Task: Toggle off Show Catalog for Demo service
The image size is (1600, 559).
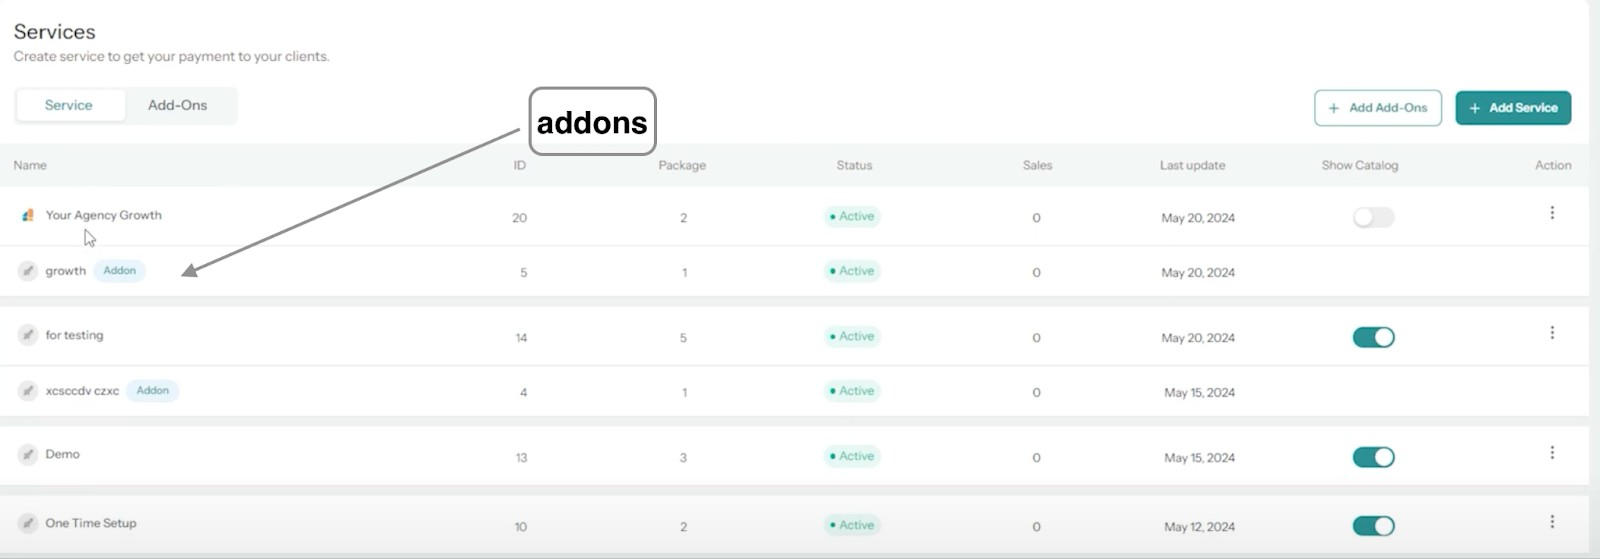Action: click(1373, 457)
